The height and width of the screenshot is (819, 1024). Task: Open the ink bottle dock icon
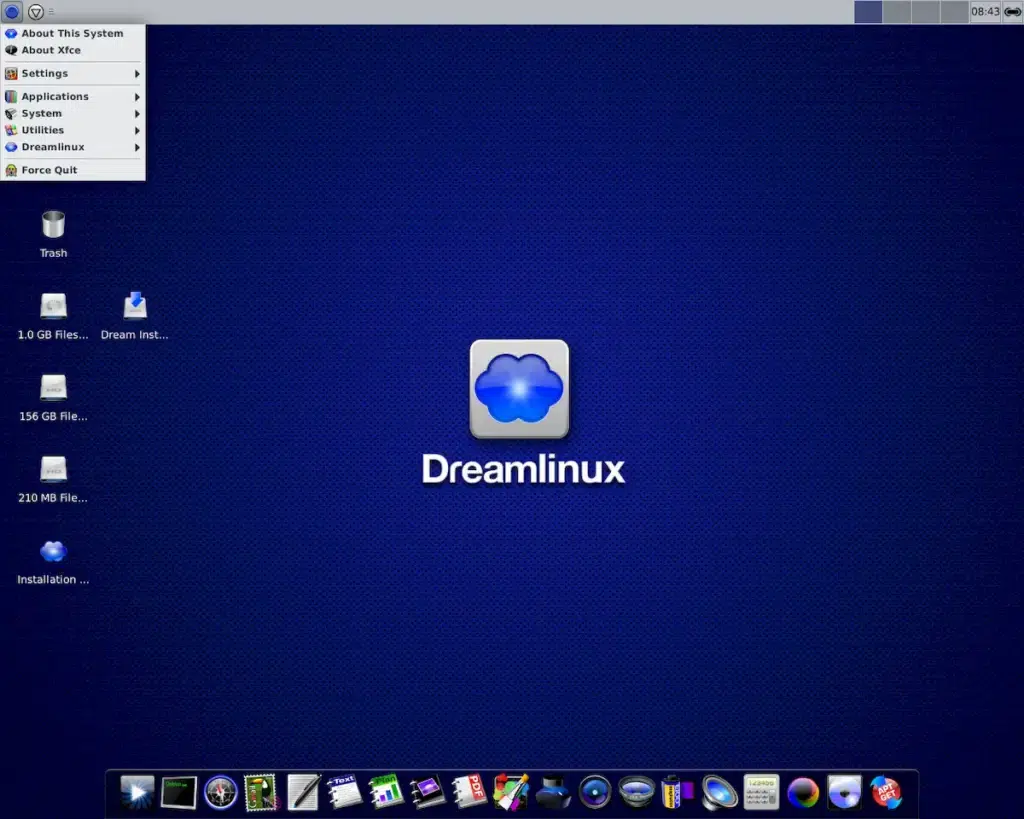pos(553,792)
